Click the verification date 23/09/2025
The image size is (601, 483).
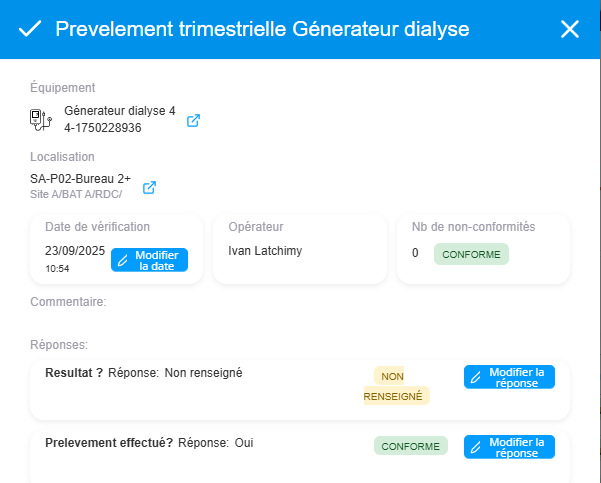[75, 251]
